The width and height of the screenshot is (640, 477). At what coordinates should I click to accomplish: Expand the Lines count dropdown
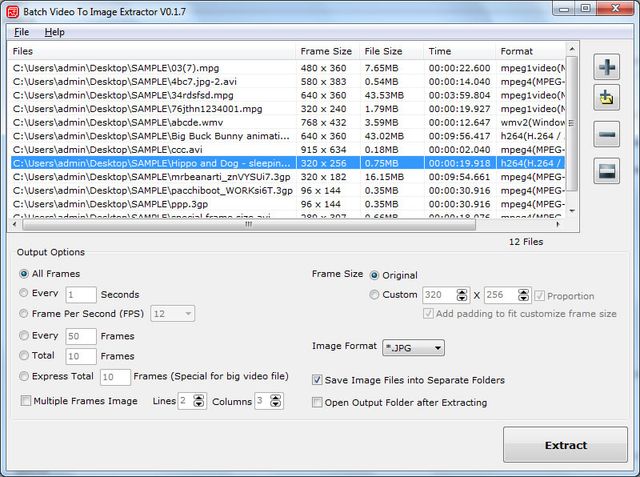(x=185, y=401)
